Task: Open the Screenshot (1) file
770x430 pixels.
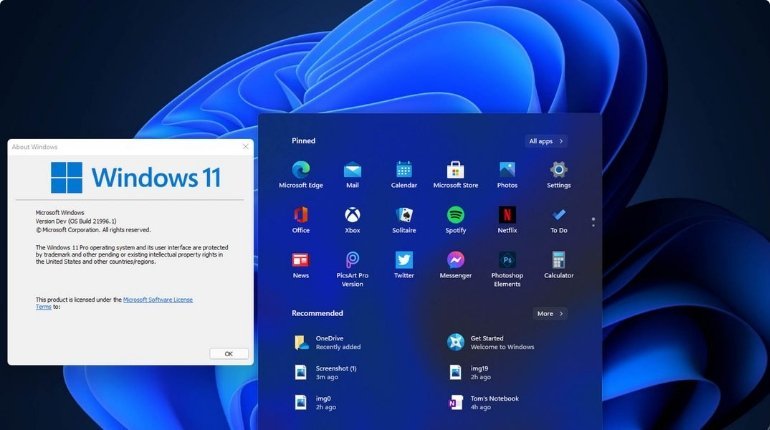Action: (325, 373)
